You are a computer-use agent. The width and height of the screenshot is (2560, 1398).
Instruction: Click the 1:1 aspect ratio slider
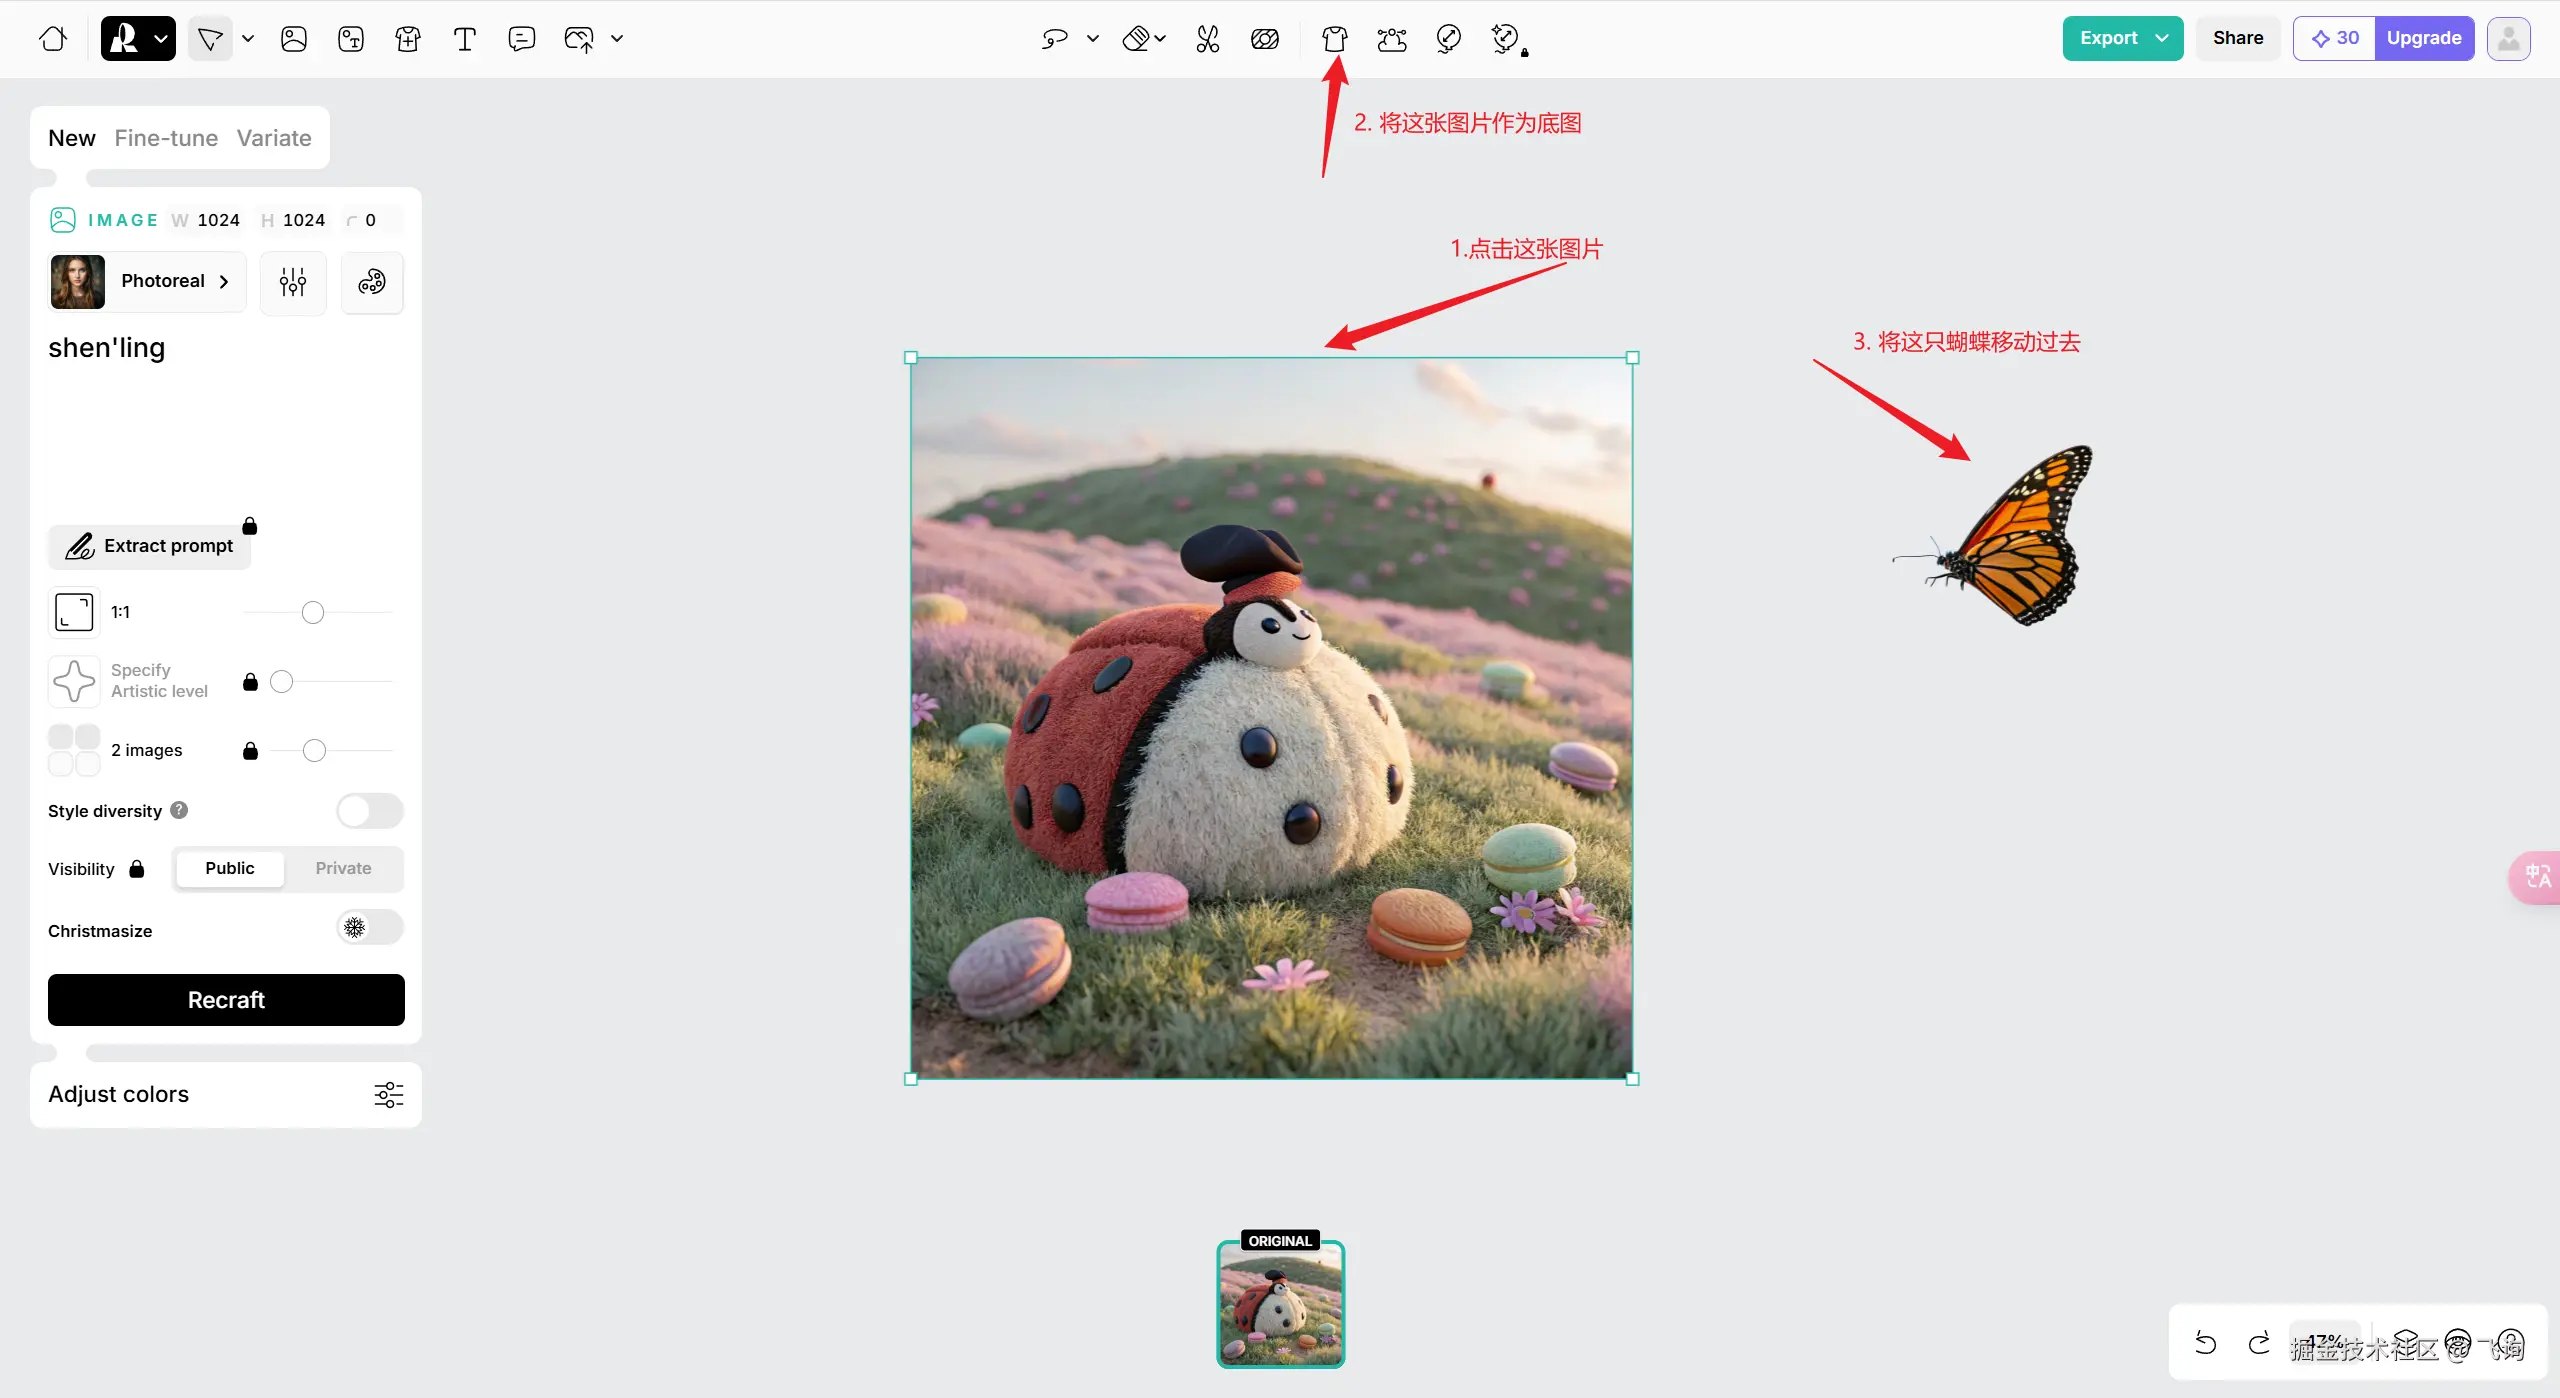pyautogui.click(x=313, y=612)
